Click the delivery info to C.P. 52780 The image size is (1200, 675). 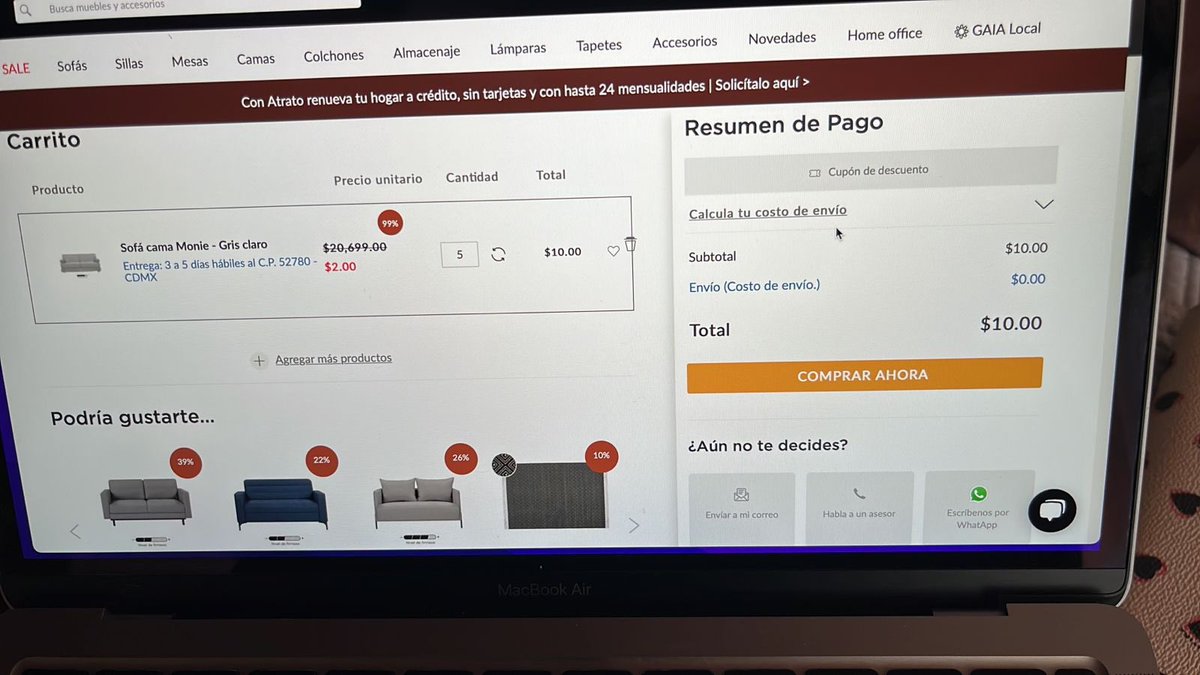[x=220, y=270]
